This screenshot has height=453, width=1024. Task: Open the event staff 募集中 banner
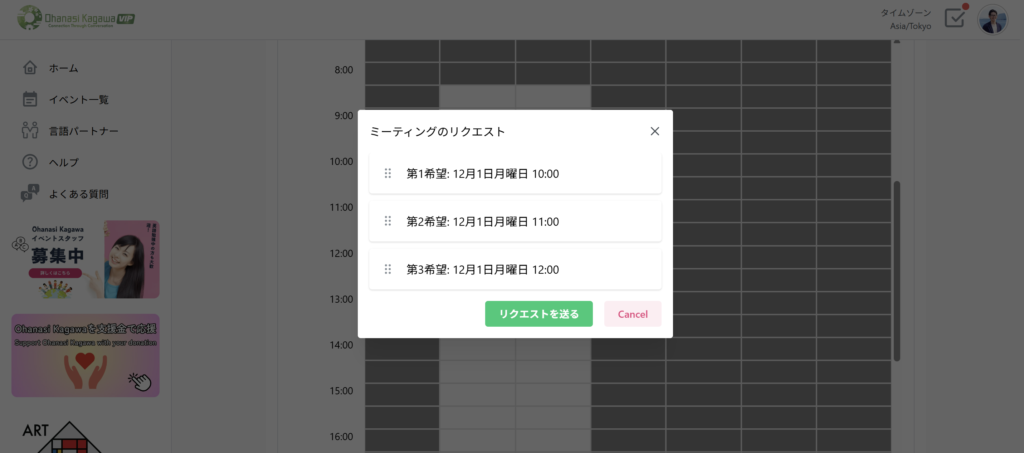[85, 259]
